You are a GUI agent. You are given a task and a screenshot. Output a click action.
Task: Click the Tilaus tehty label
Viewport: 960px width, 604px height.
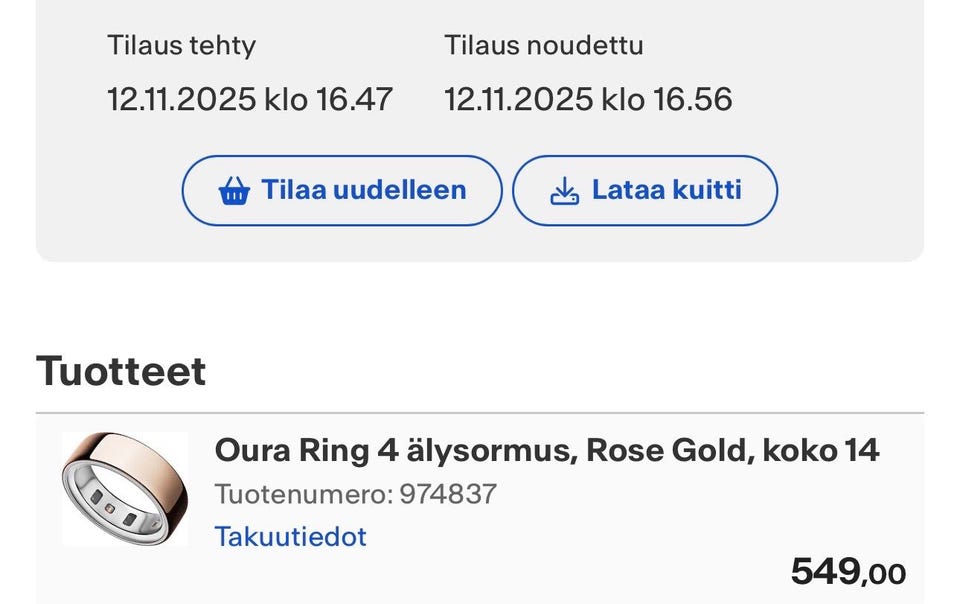pos(181,46)
